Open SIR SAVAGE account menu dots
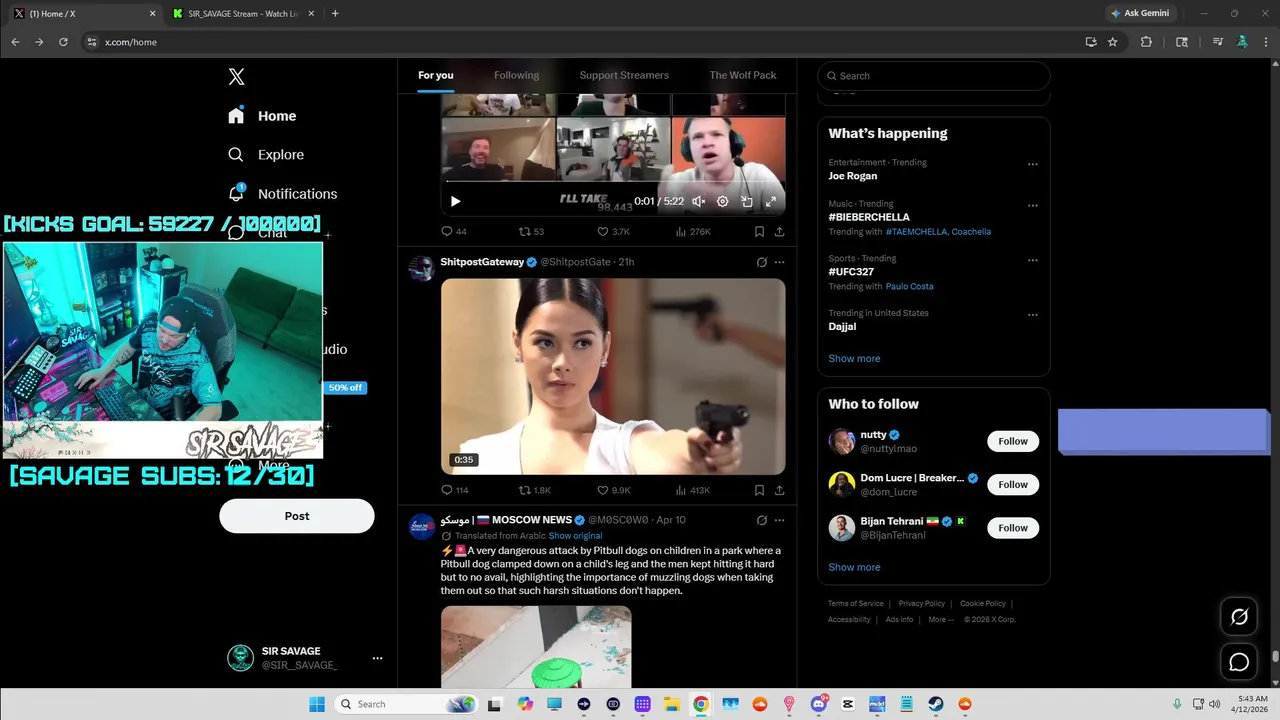The width and height of the screenshot is (1280, 720). point(377,658)
